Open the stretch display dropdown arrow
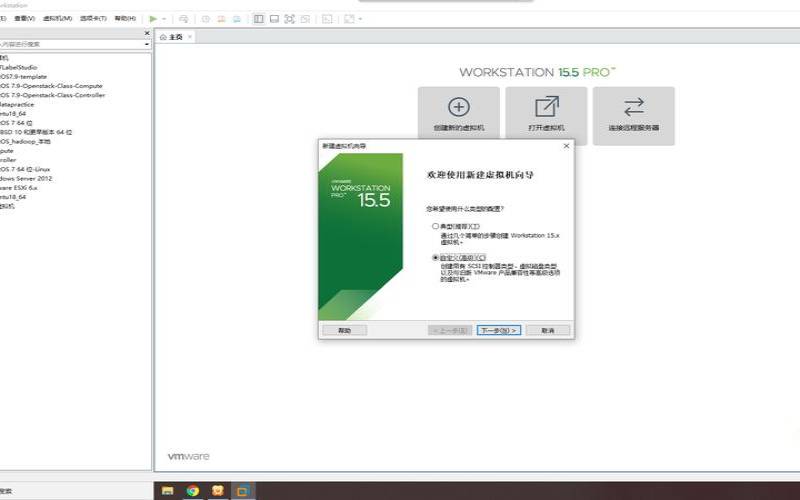 tap(360, 19)
